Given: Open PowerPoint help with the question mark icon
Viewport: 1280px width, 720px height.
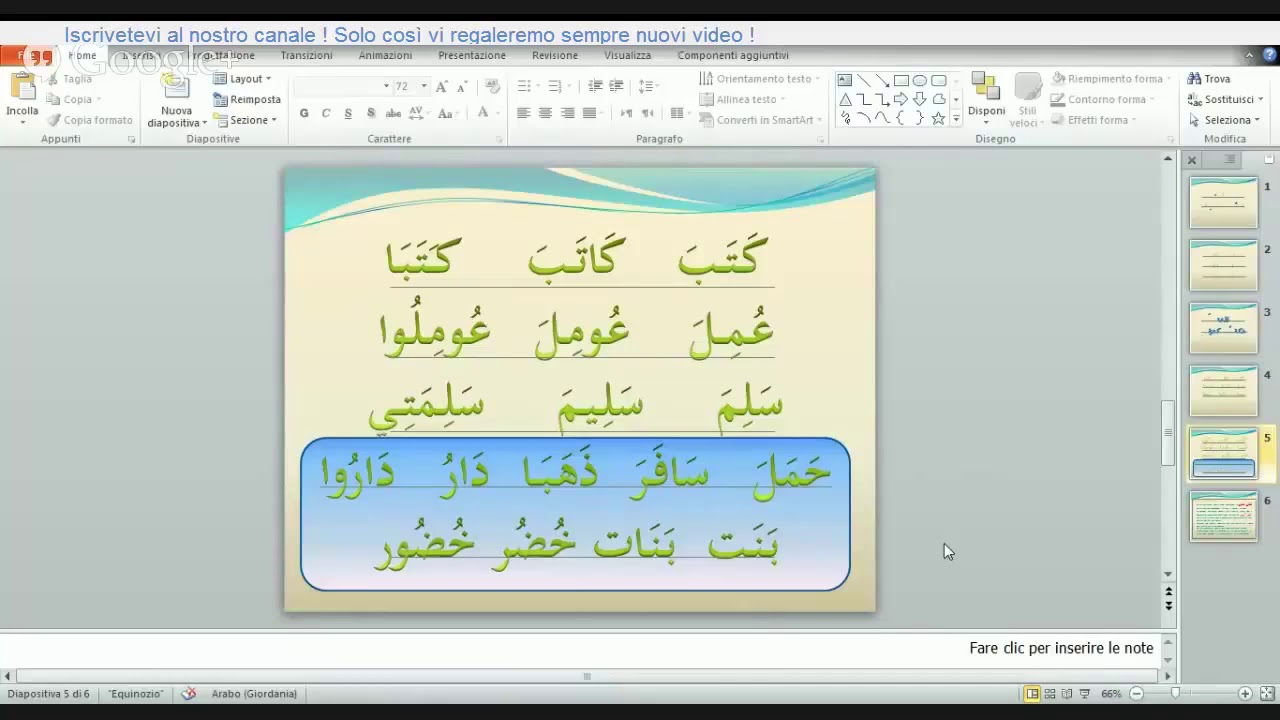Looking at the screenshot, I should (x=1268, y=56).
